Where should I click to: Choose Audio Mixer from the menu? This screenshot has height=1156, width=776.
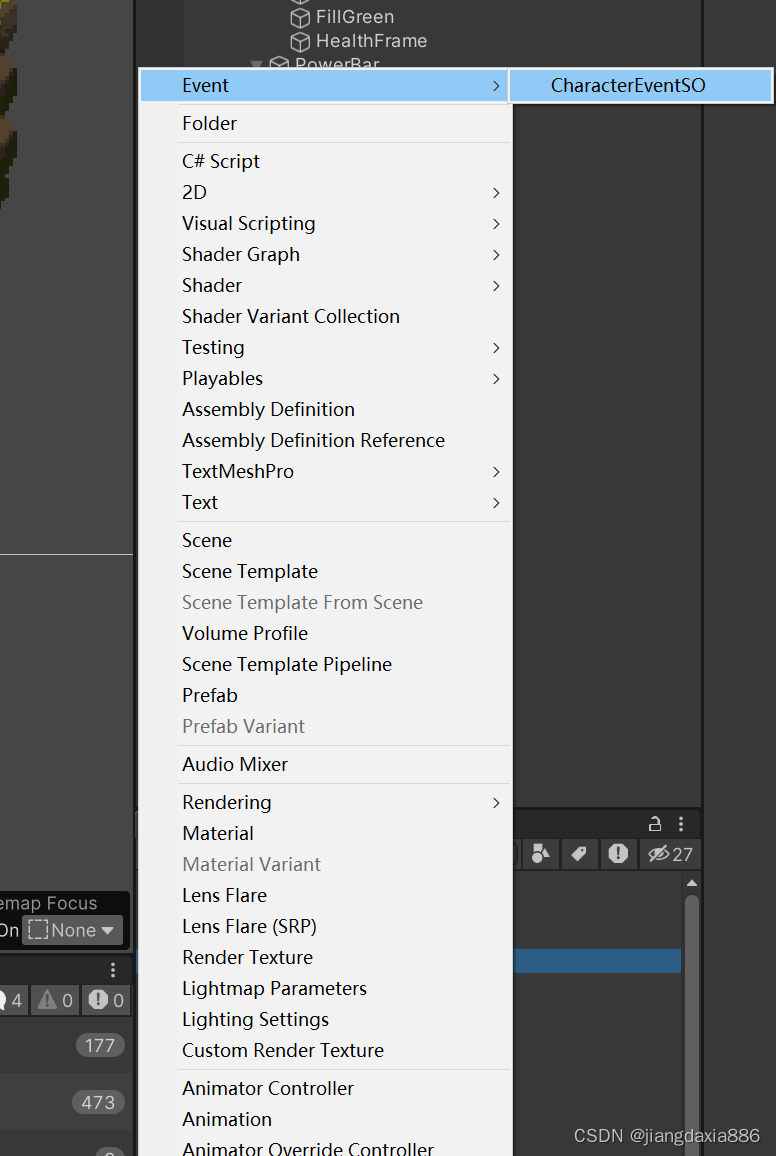325,765
